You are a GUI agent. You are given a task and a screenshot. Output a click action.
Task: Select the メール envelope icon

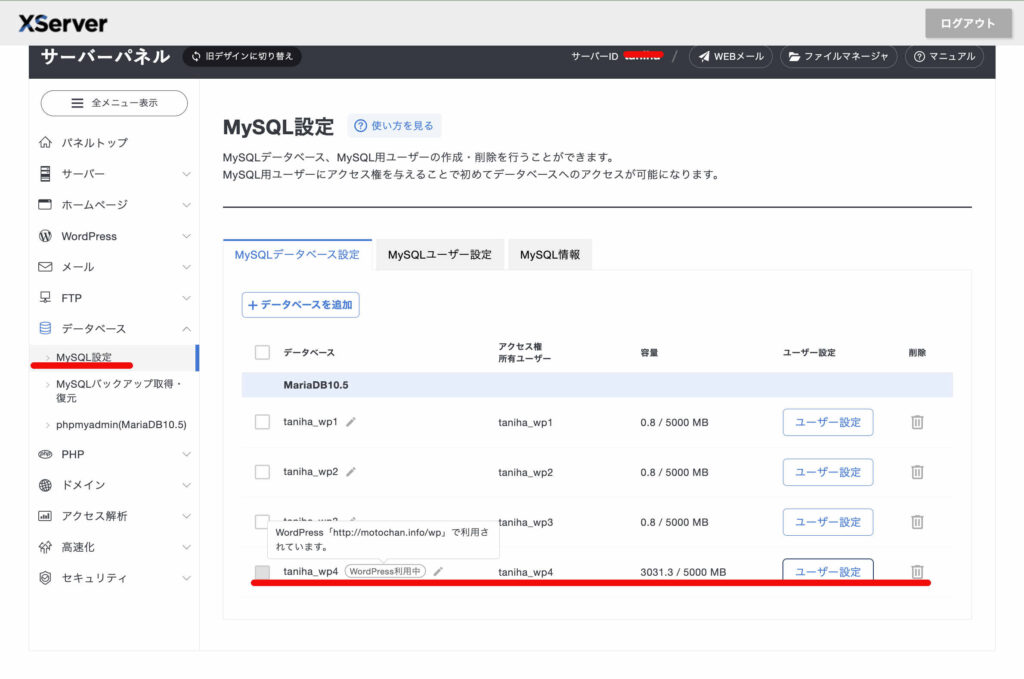point(45,267)
